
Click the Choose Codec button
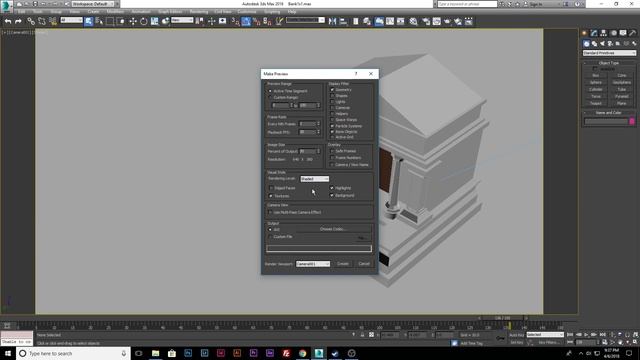(333, 229)
